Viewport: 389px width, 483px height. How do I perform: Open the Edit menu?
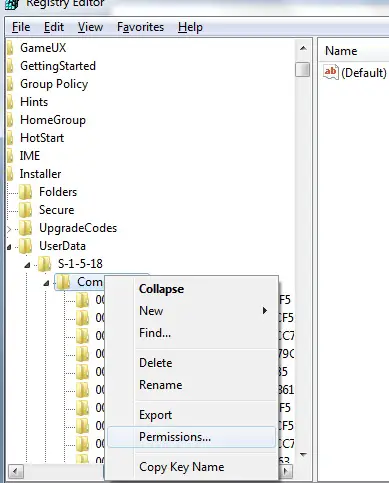point(54,27)
